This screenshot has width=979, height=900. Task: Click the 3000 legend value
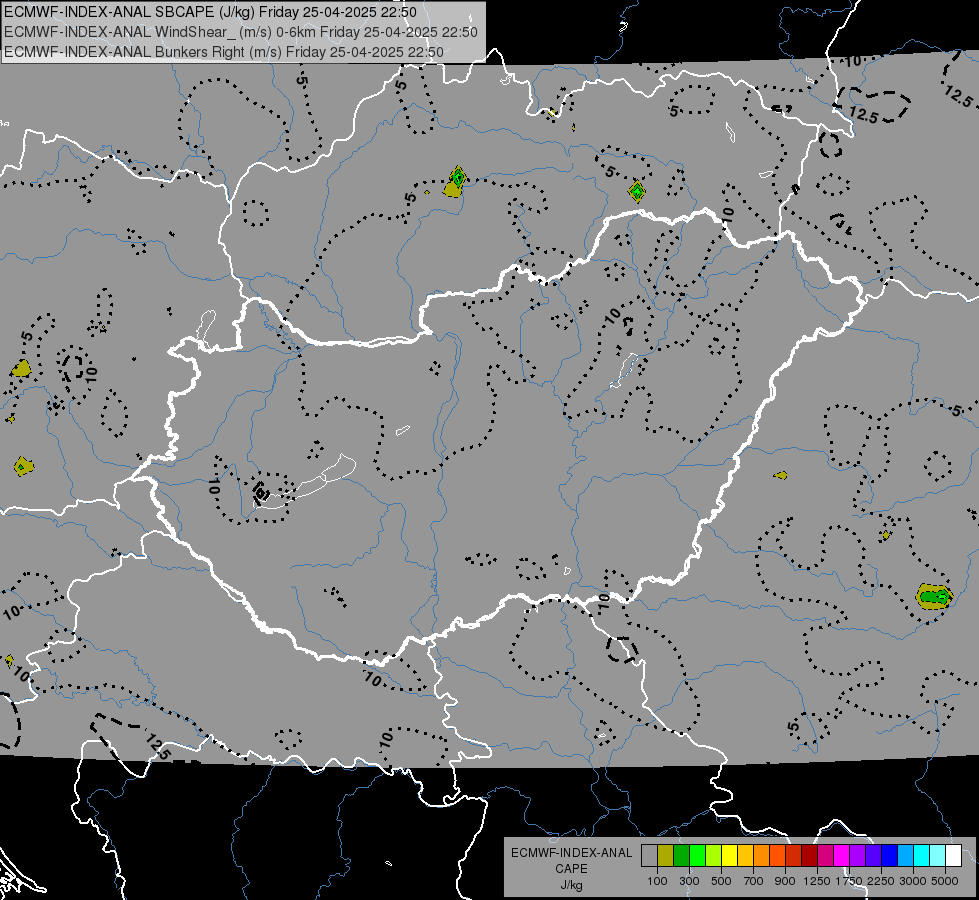click(913, 881)
